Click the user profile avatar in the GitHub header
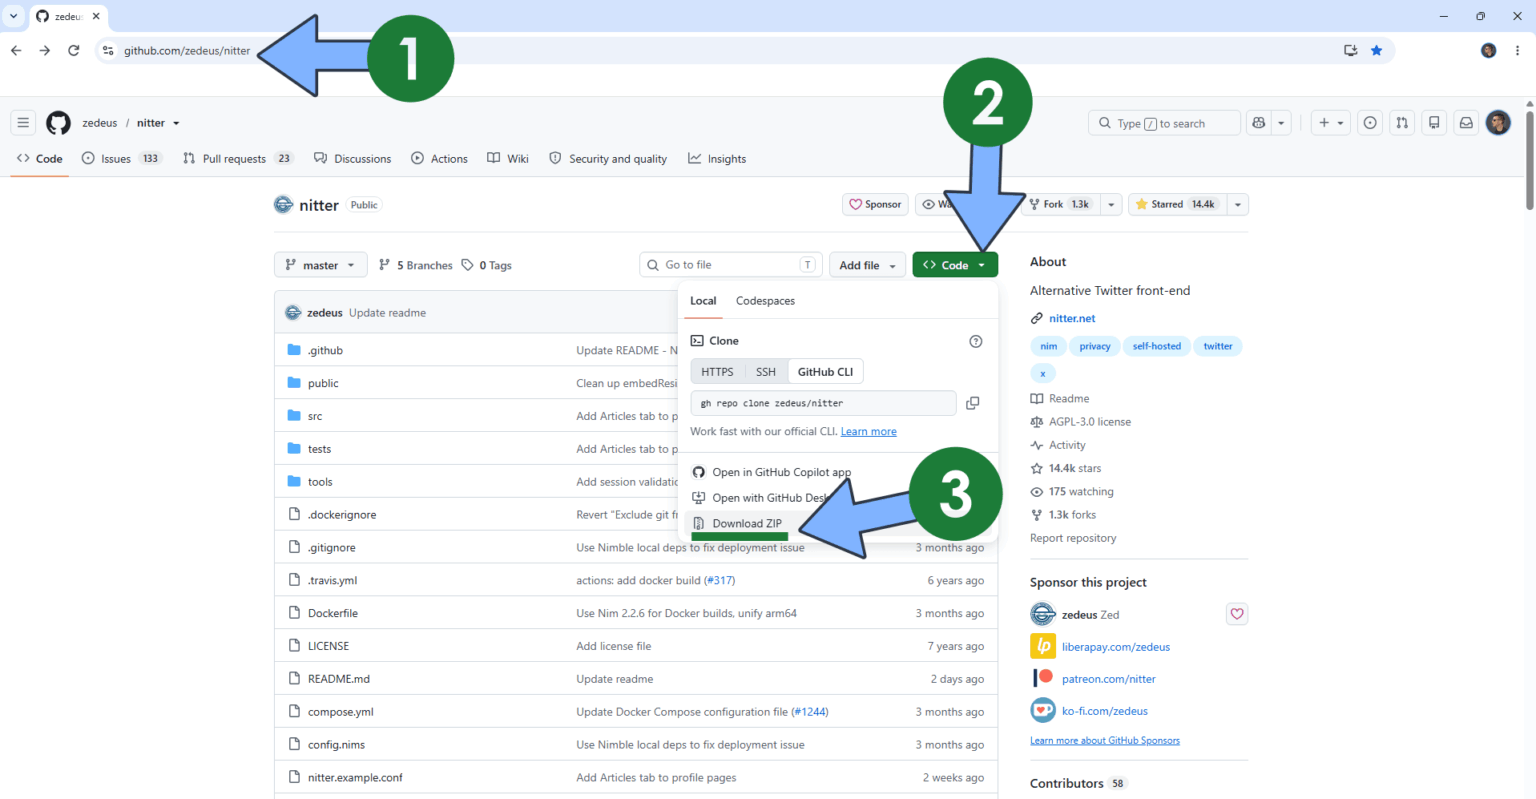 click(x=1498, y=123)
